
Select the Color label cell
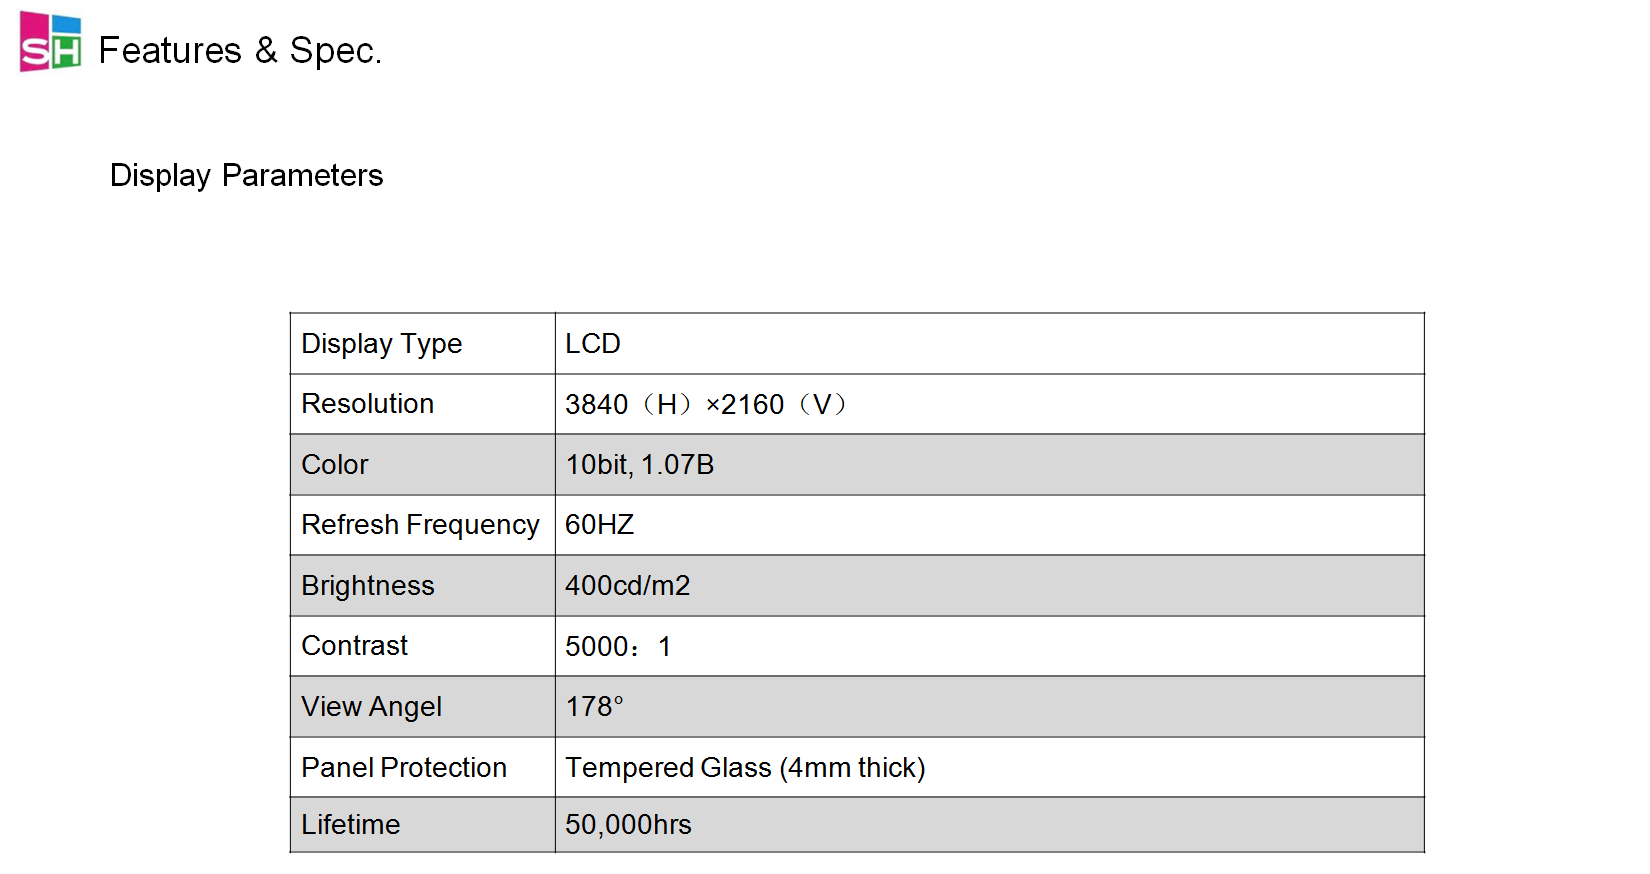[335, 465]
